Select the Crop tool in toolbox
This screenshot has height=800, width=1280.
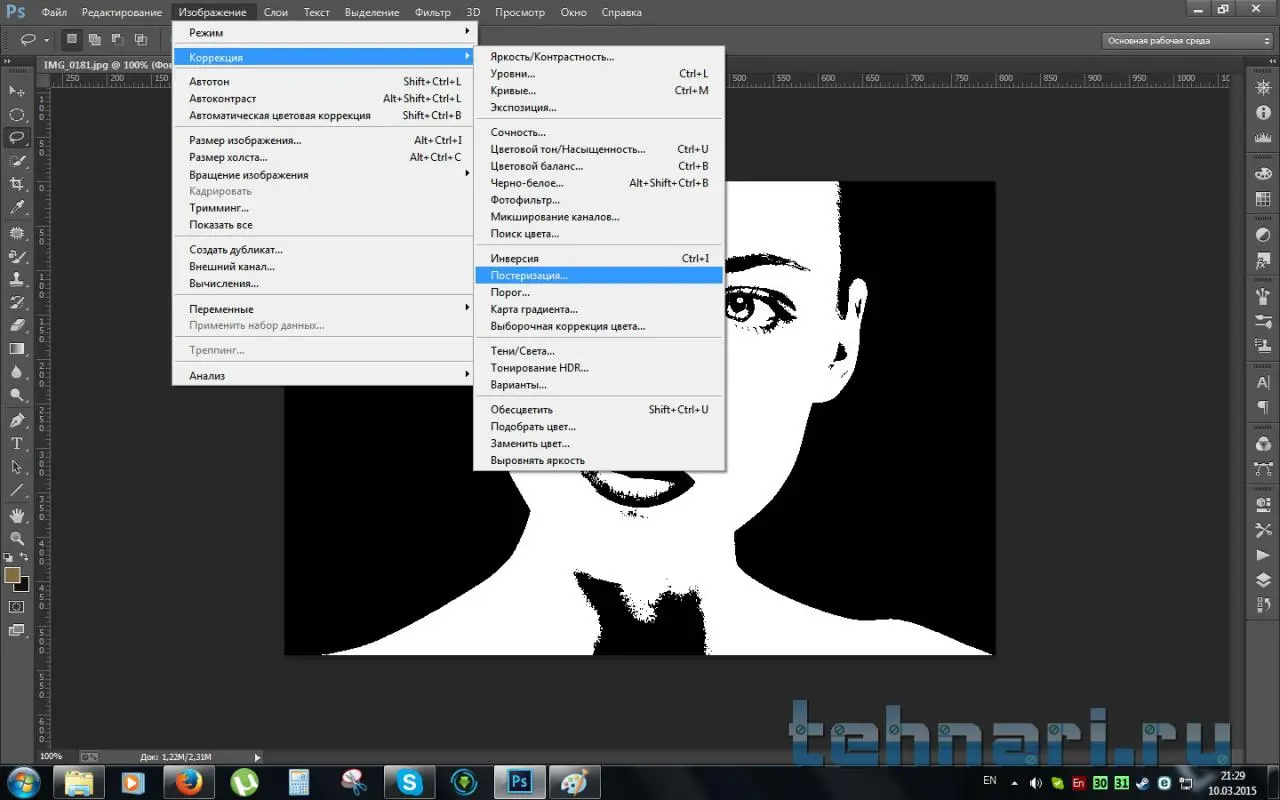(x=17, y=184)
